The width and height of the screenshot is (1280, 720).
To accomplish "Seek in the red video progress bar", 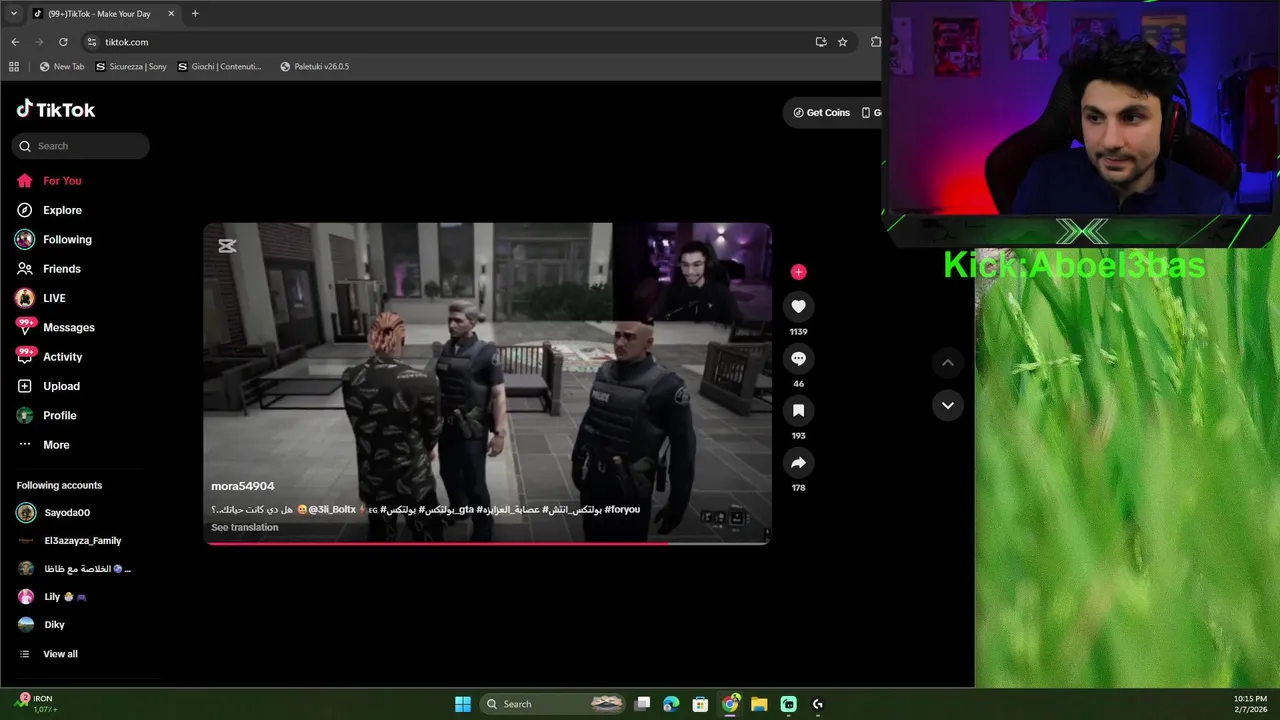I will pyautogui.click(x=487, y=543).
